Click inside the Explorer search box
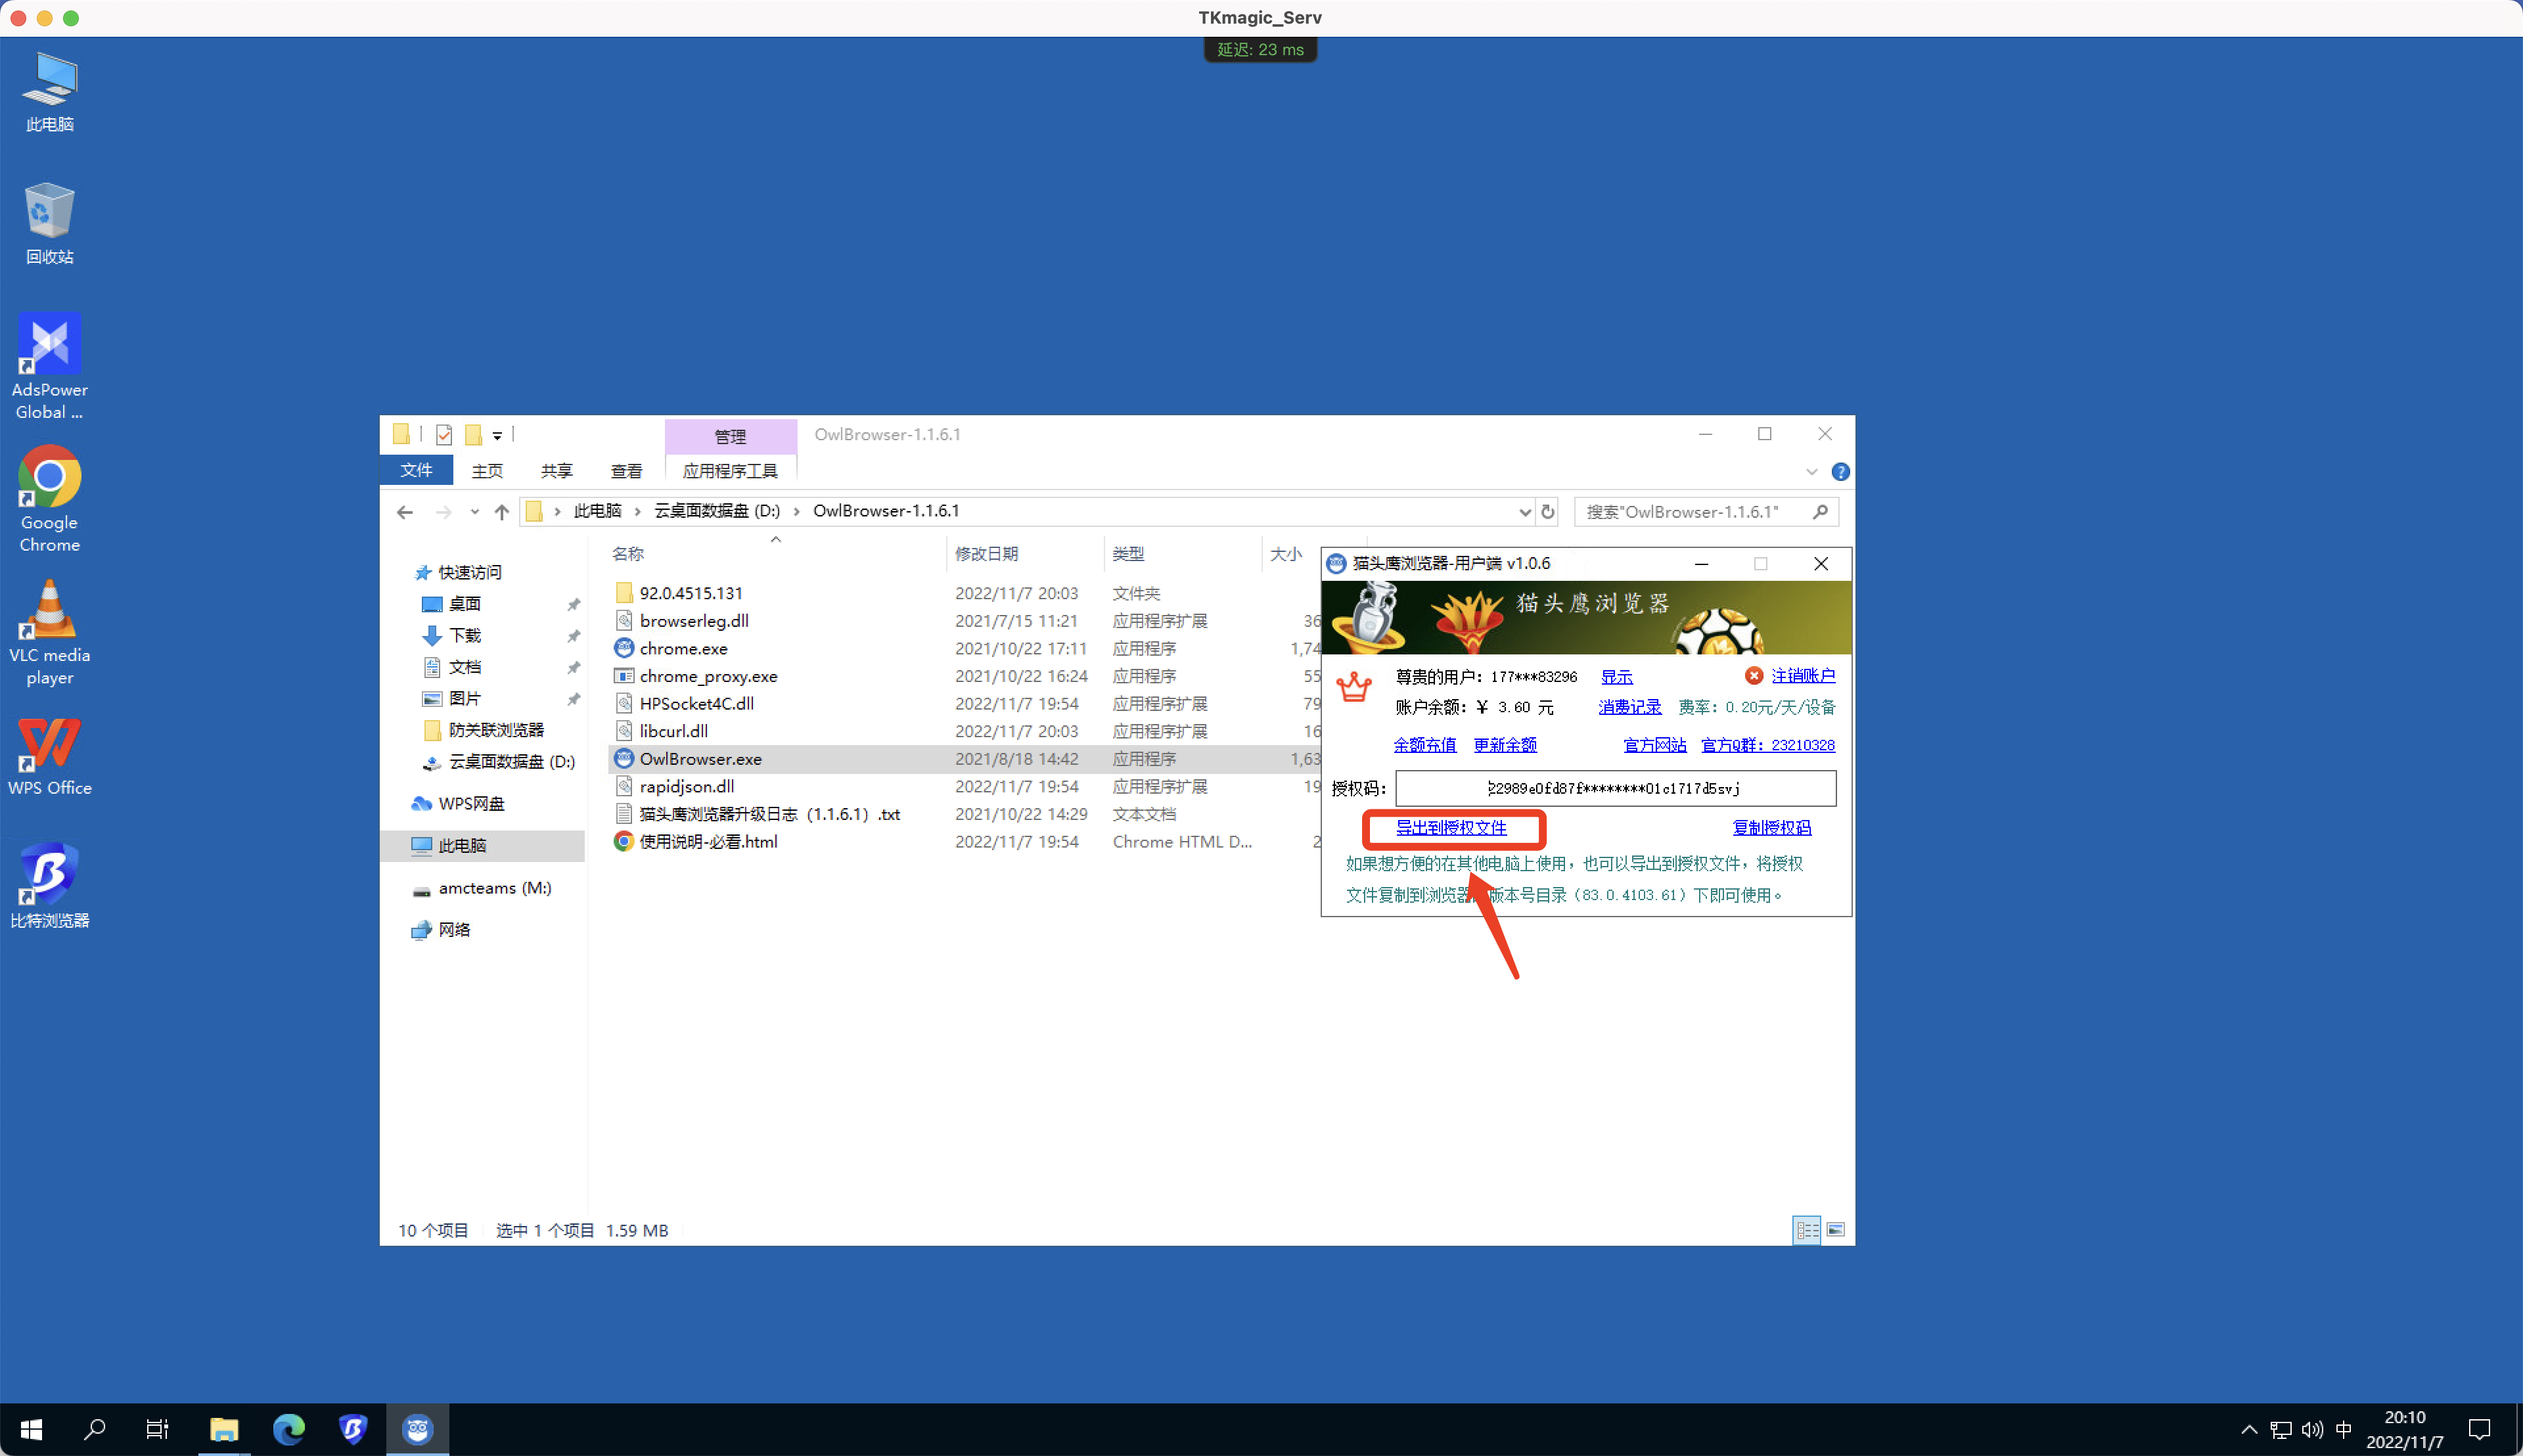 (1700, 511)
